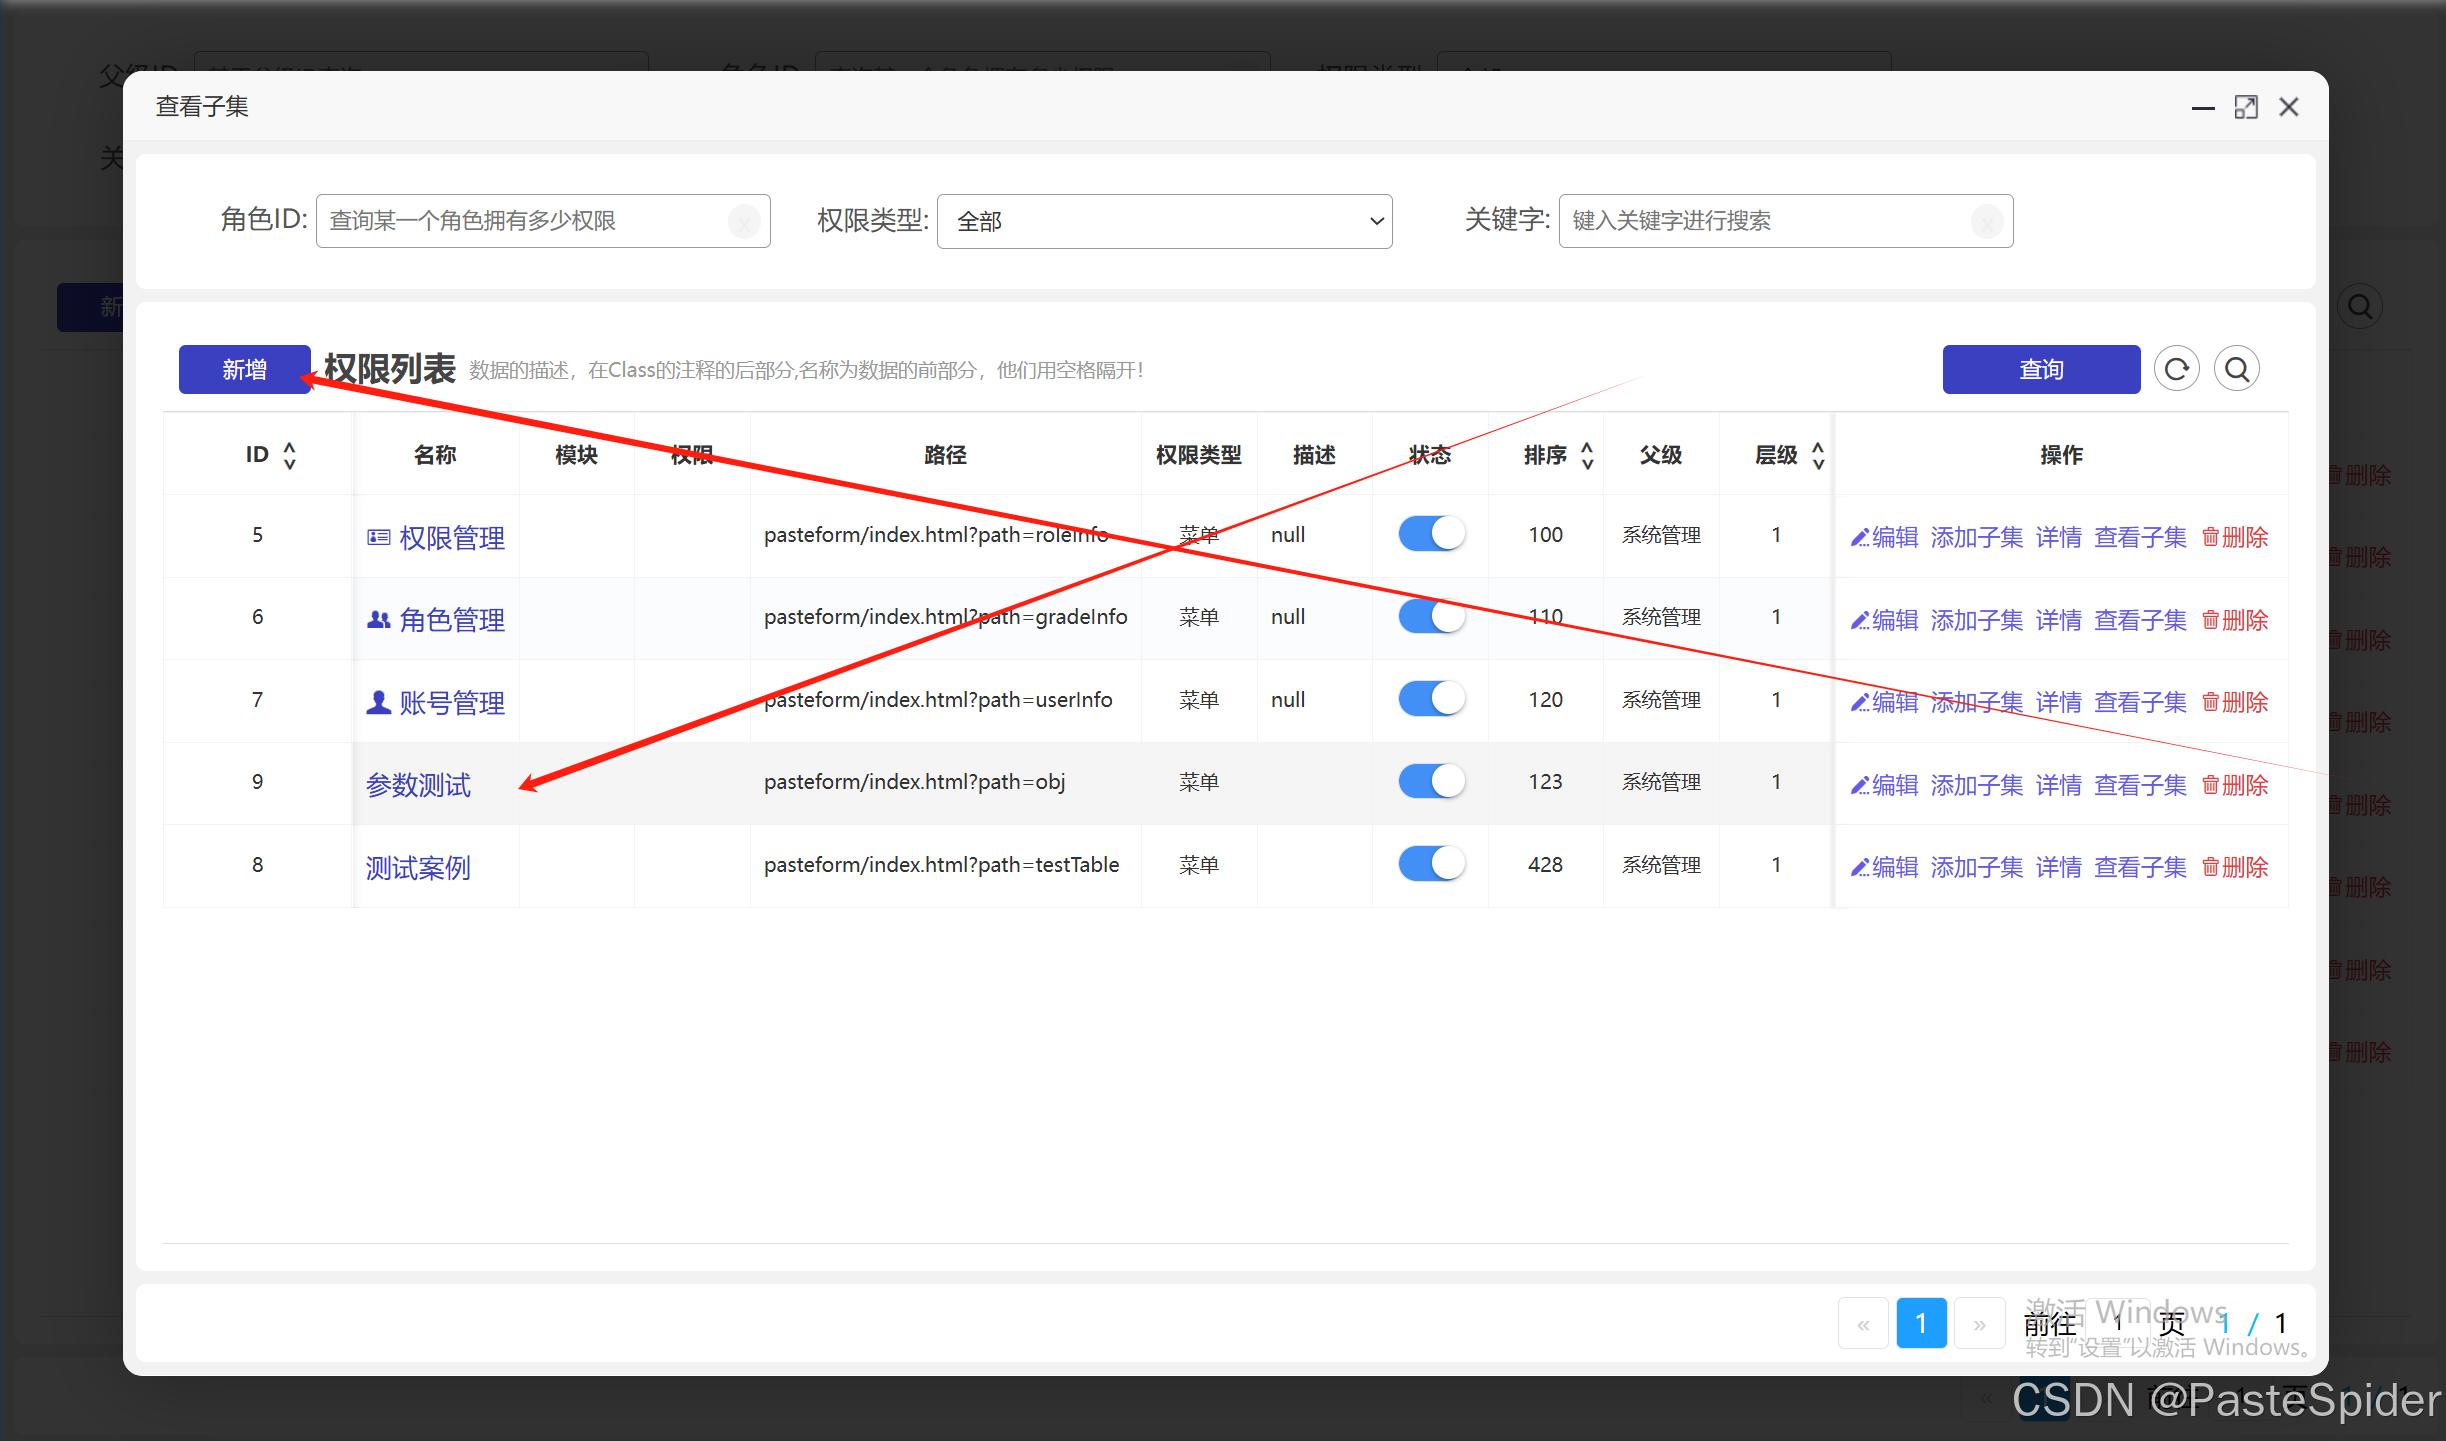Select page 1 in pagination

[x=1921, y=1324]
